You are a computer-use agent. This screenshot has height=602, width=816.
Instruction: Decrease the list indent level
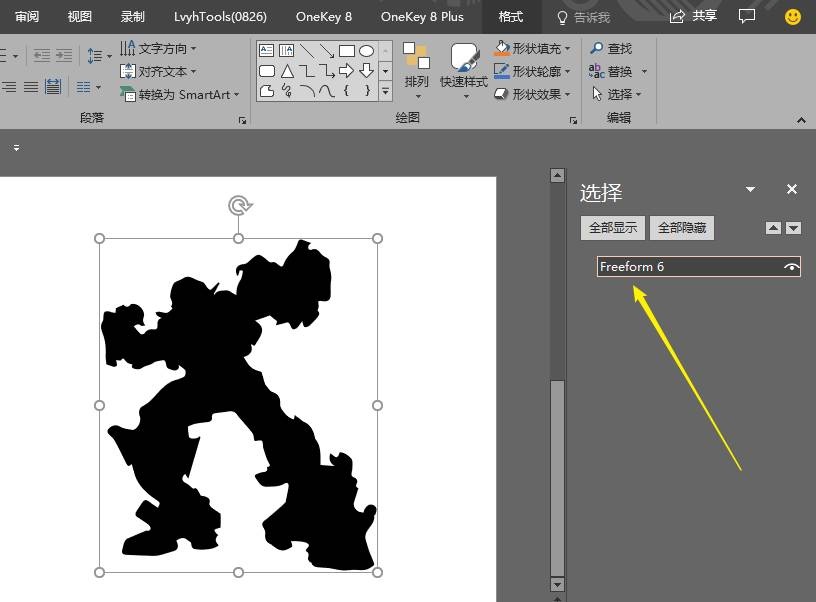tap(42, 55)
